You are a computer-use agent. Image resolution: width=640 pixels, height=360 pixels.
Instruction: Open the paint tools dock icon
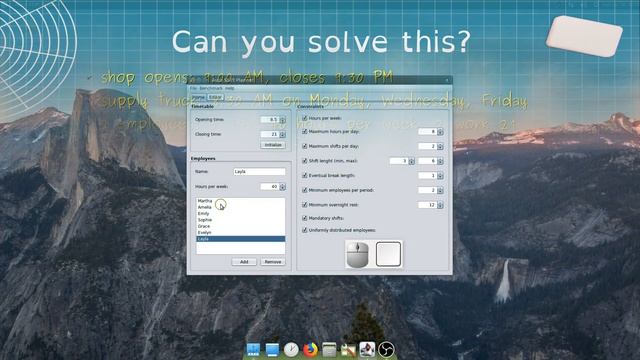(x=348, y=350)
